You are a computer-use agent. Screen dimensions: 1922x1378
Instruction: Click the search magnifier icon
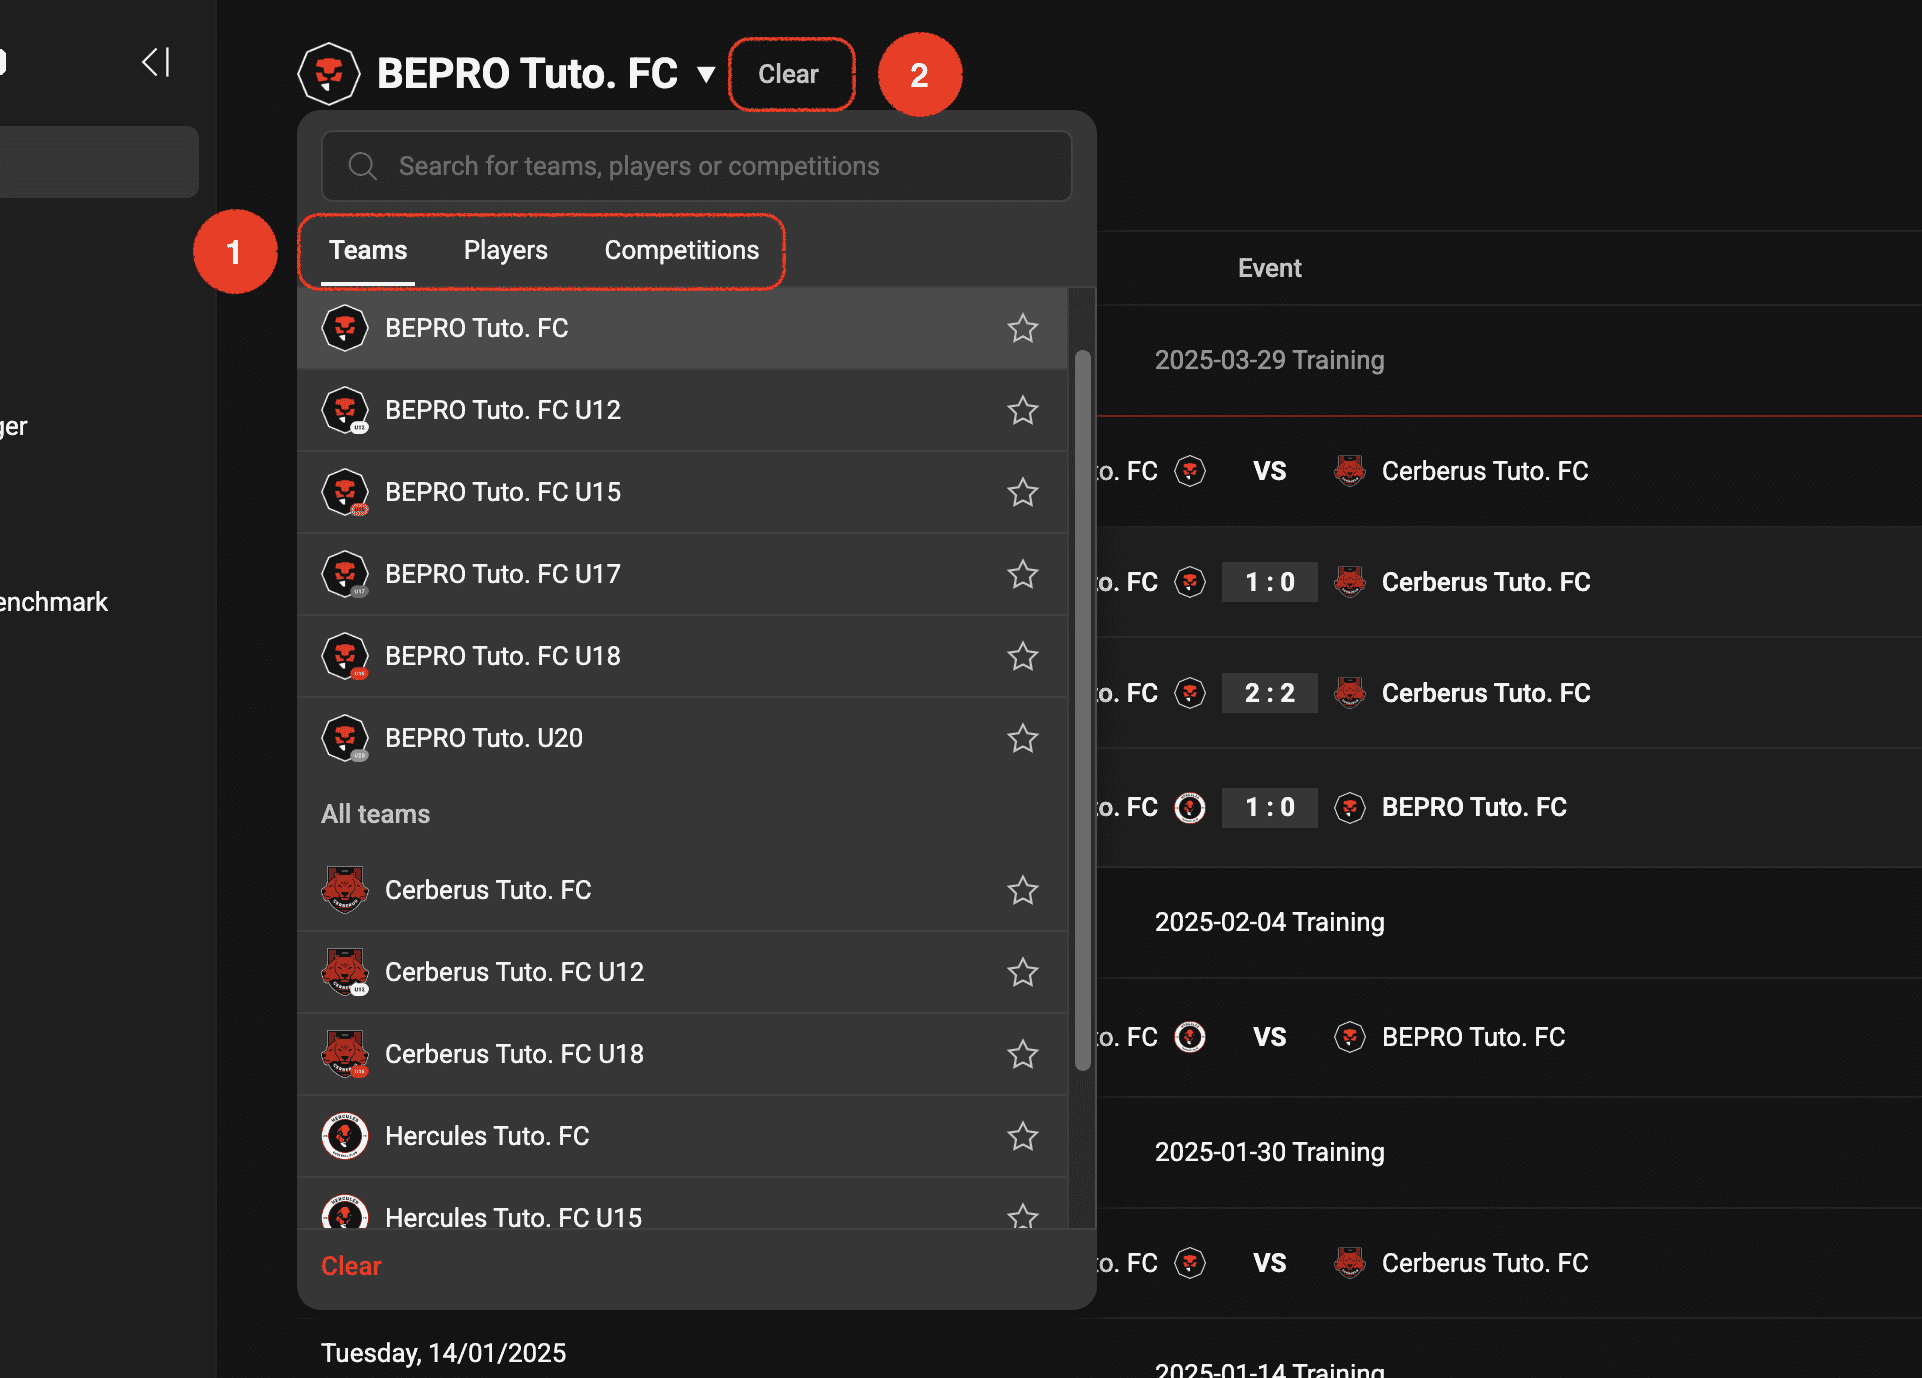point(362,166)
